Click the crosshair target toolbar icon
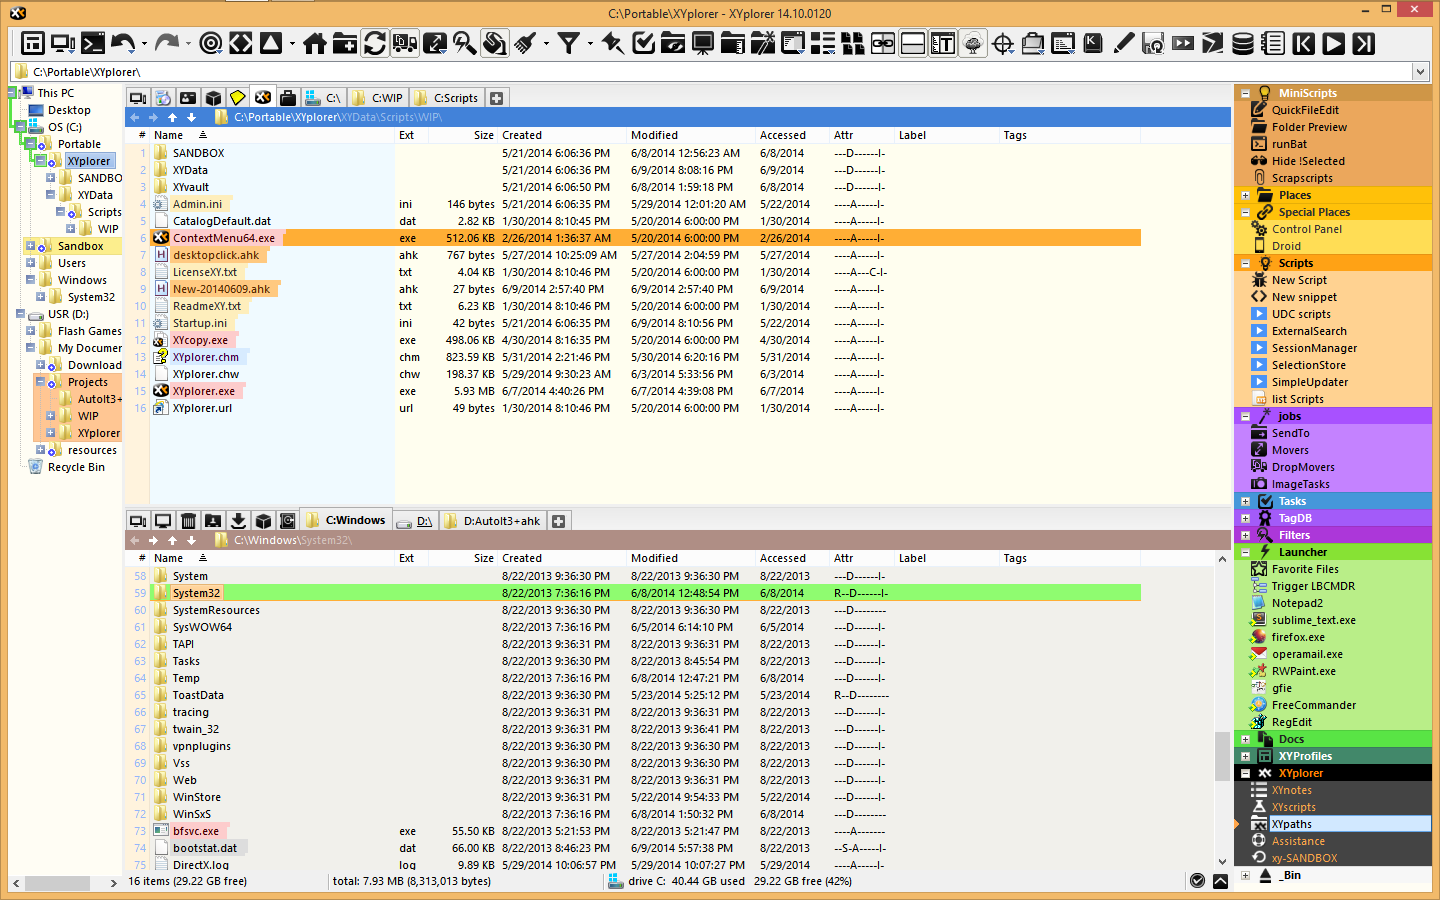Screen dimensions: 1440x900 (1003, 43)
